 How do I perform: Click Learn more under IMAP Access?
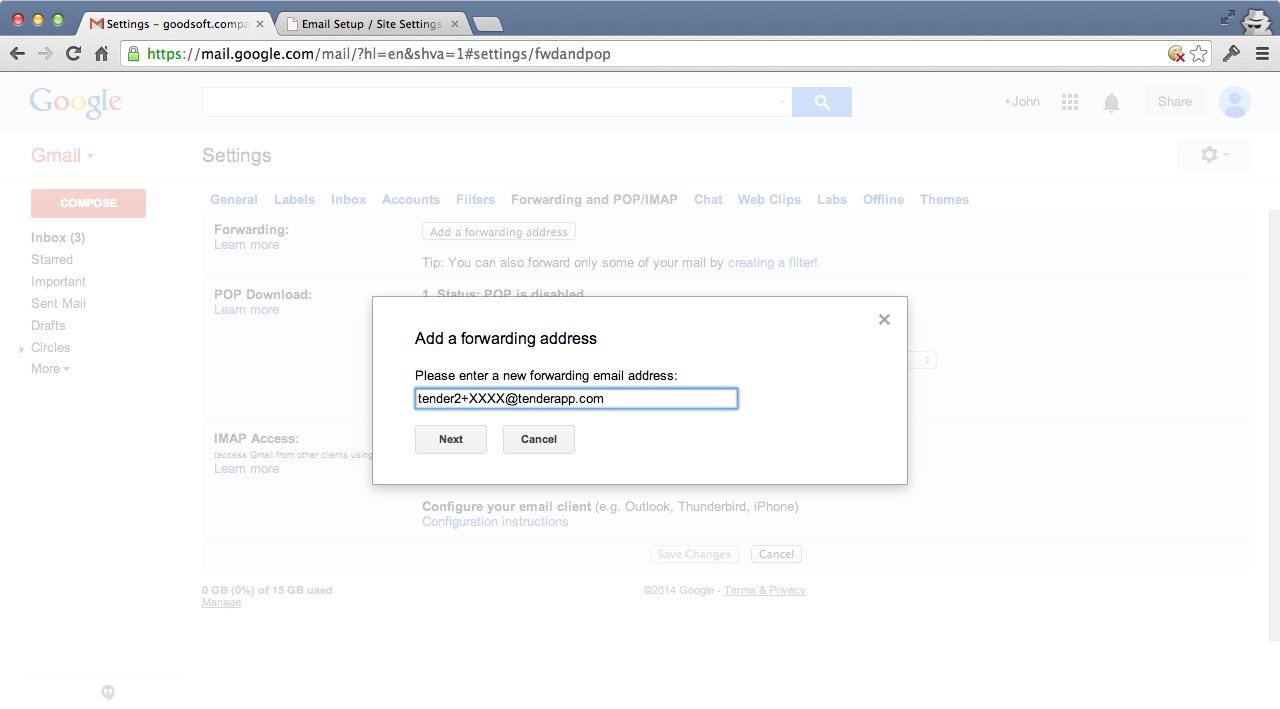click(246, 469)
